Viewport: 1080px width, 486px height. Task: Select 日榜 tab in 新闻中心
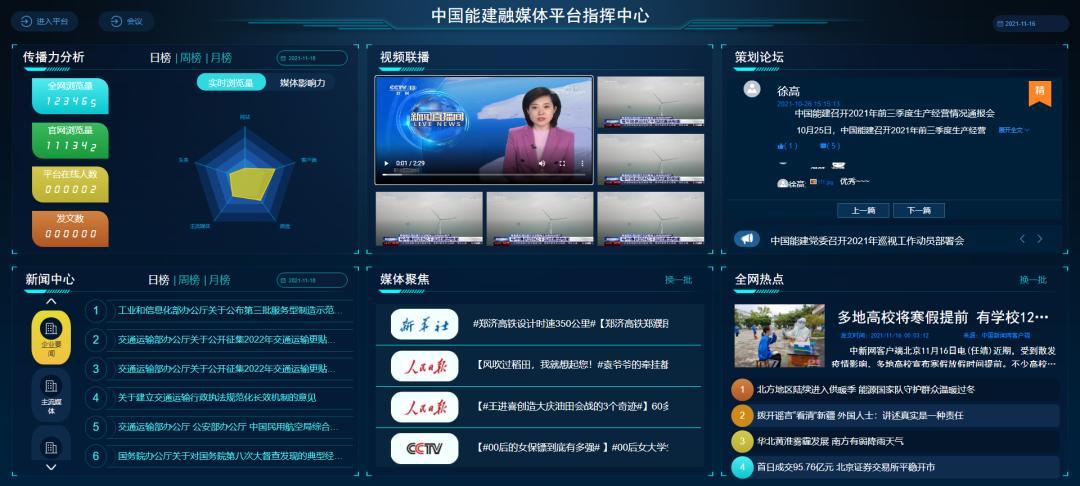point(158,280)
